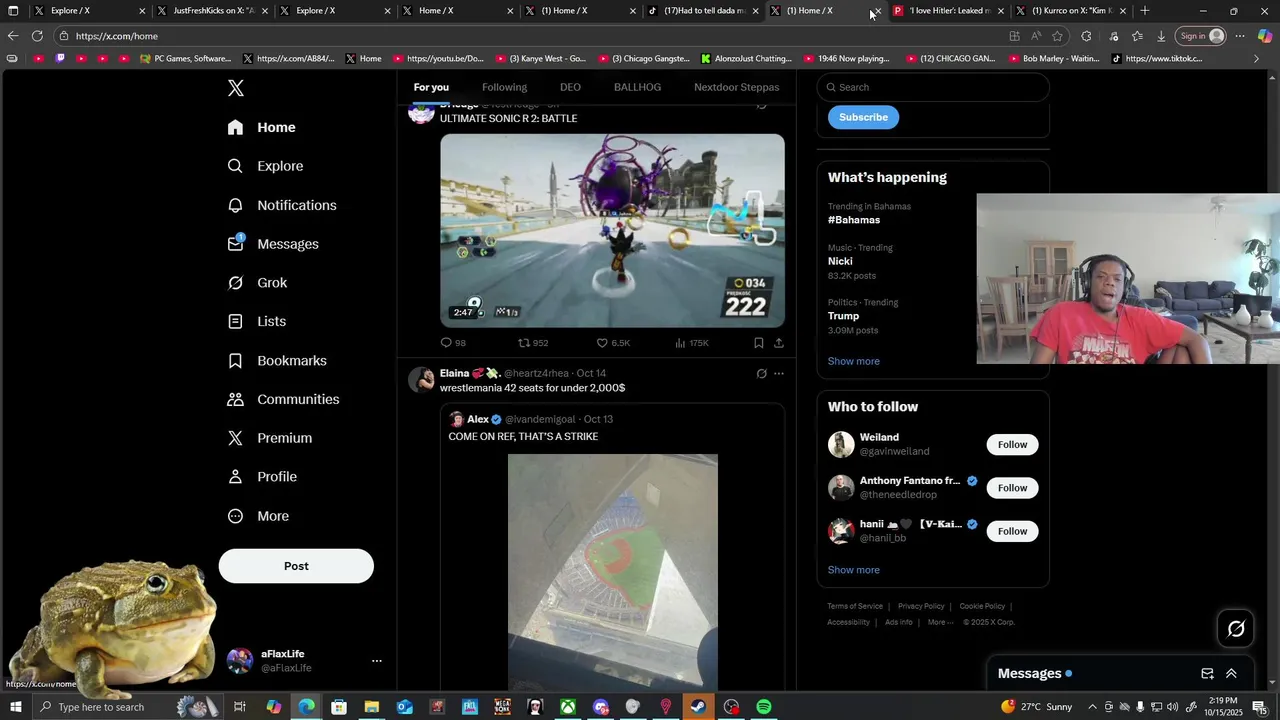Image resolution: width=1280 pixels, height=720 pixels.
Task: Reply to the Sonic R 2 post
Action: coord(452,343)
